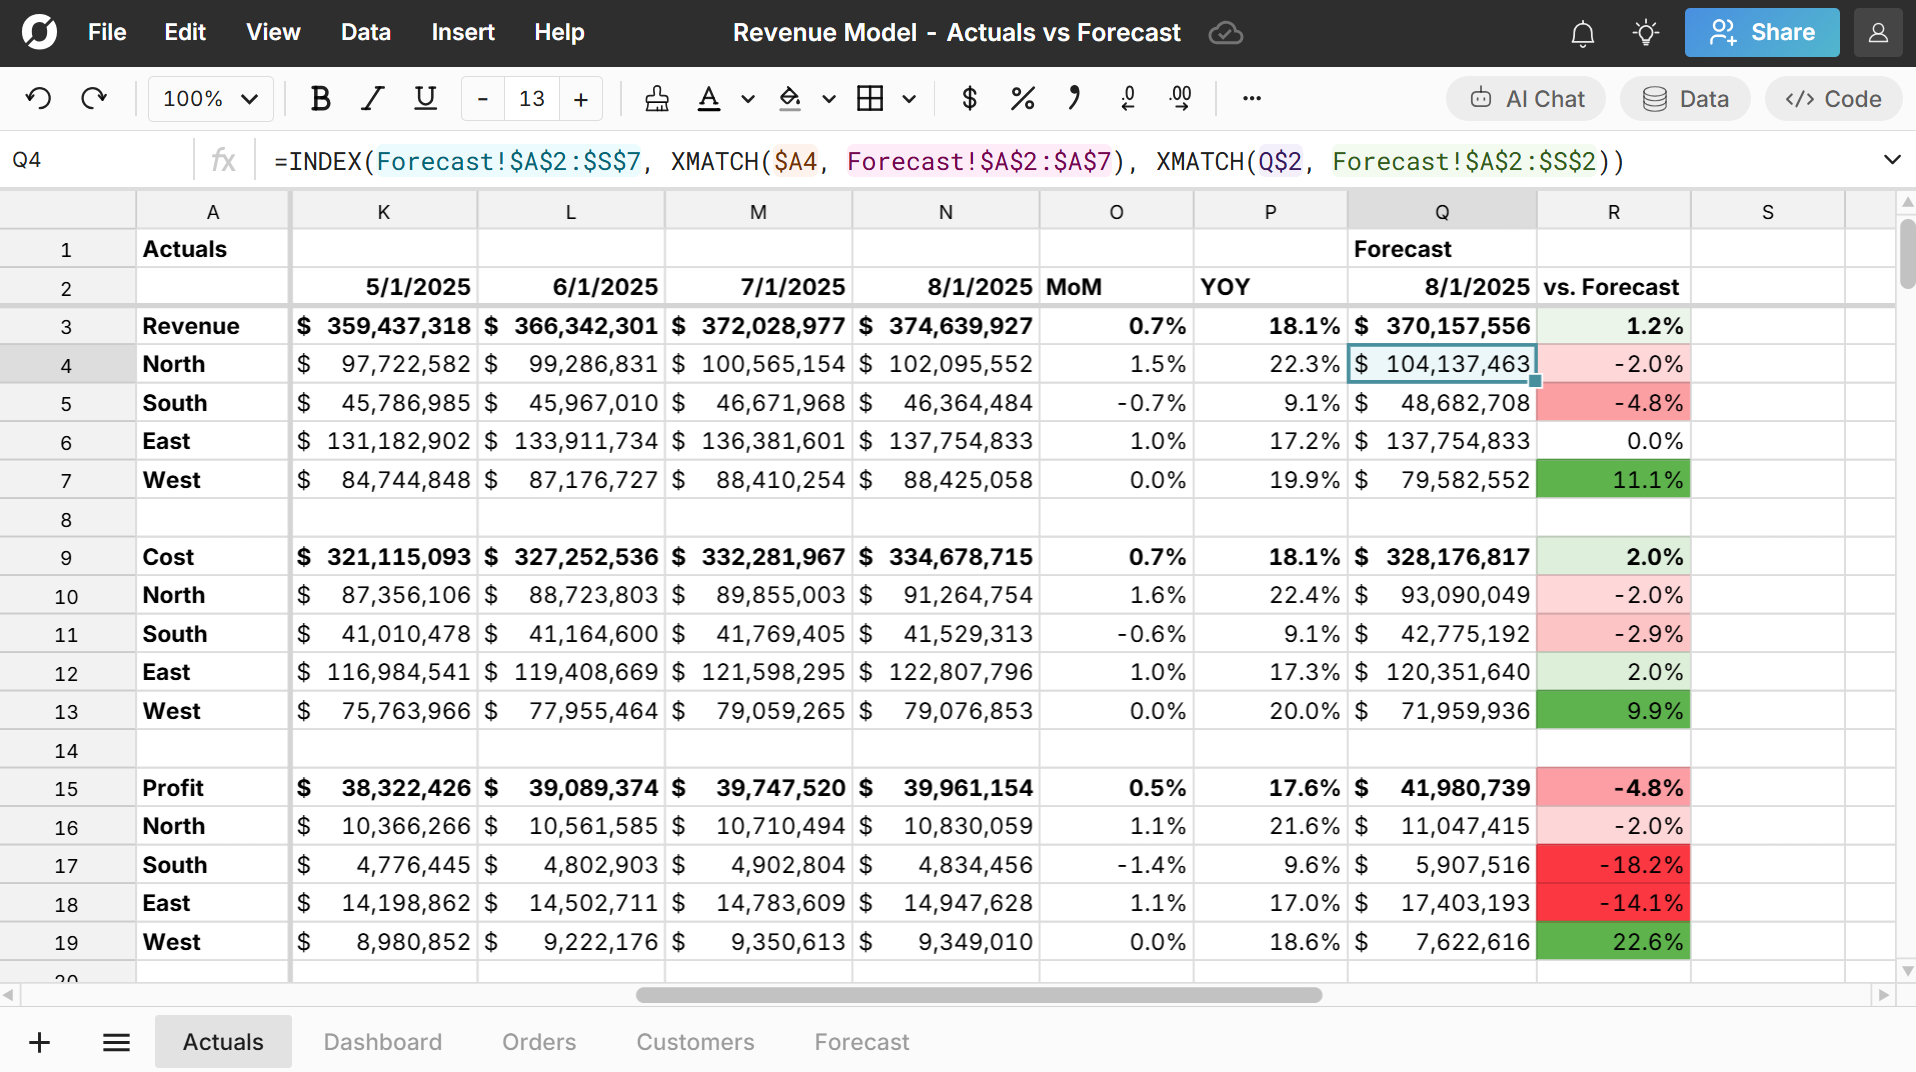Open the AI Chat panel
This screenshot has width=1916, height=1072.
click(1526, 99)
